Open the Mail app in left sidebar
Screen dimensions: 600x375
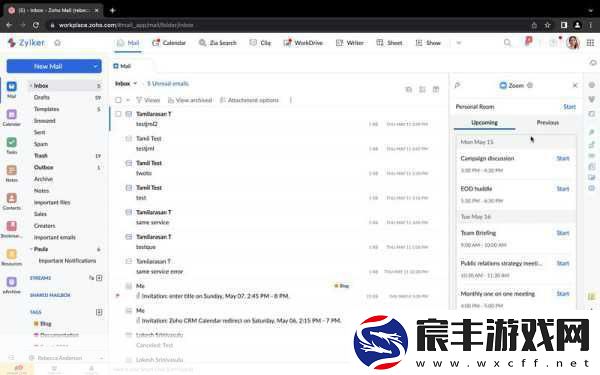[x=11, y=90]
